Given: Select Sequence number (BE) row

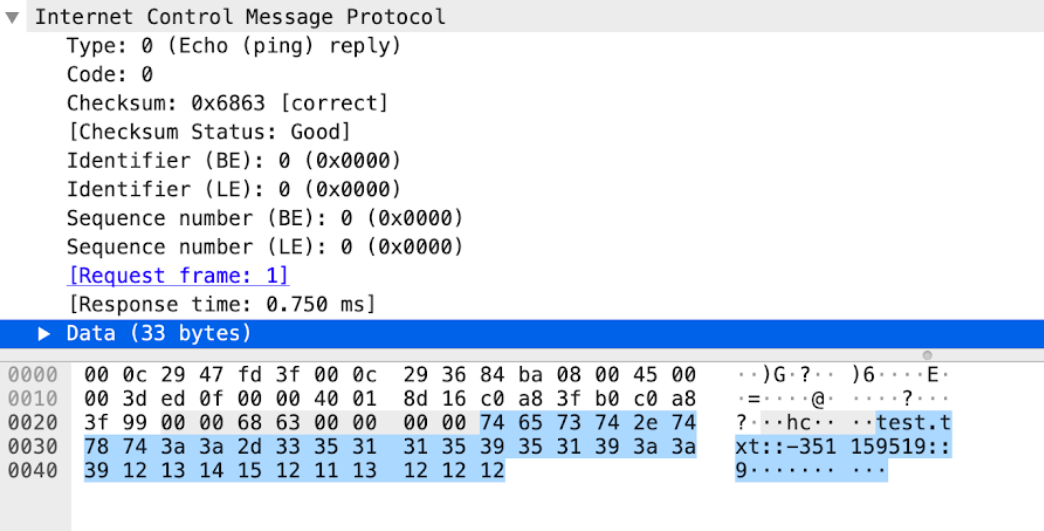Looking at the screenshot, I should [265, 218].
